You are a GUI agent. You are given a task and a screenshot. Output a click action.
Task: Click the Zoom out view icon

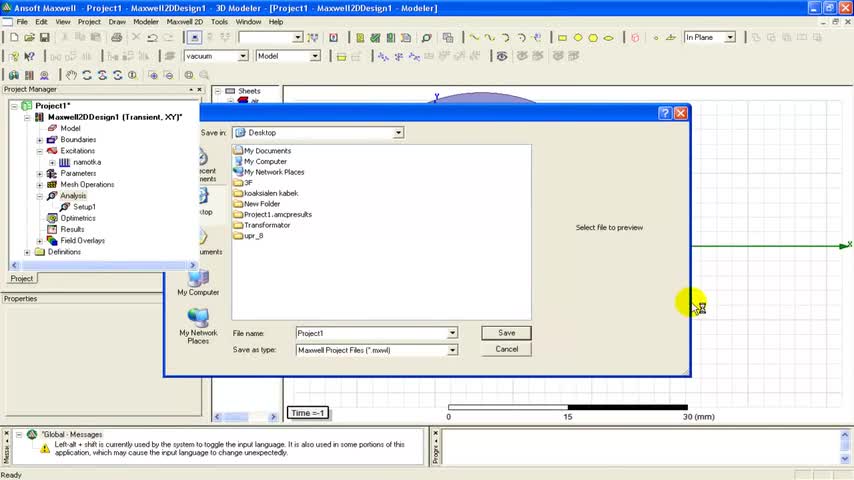pyautogui.click(x=168, y=75)
